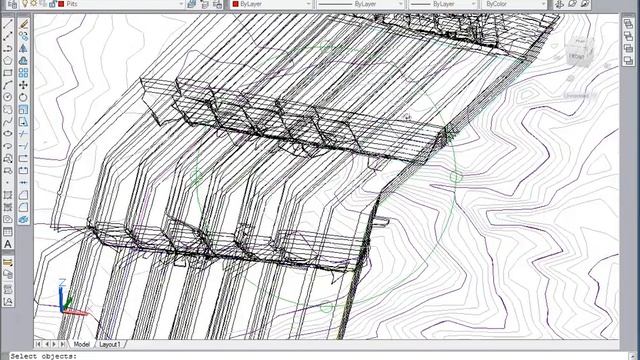Click the Trim tool
This screenshot has height=360, width=640.
pyautogui.click(x=23, y=134)
